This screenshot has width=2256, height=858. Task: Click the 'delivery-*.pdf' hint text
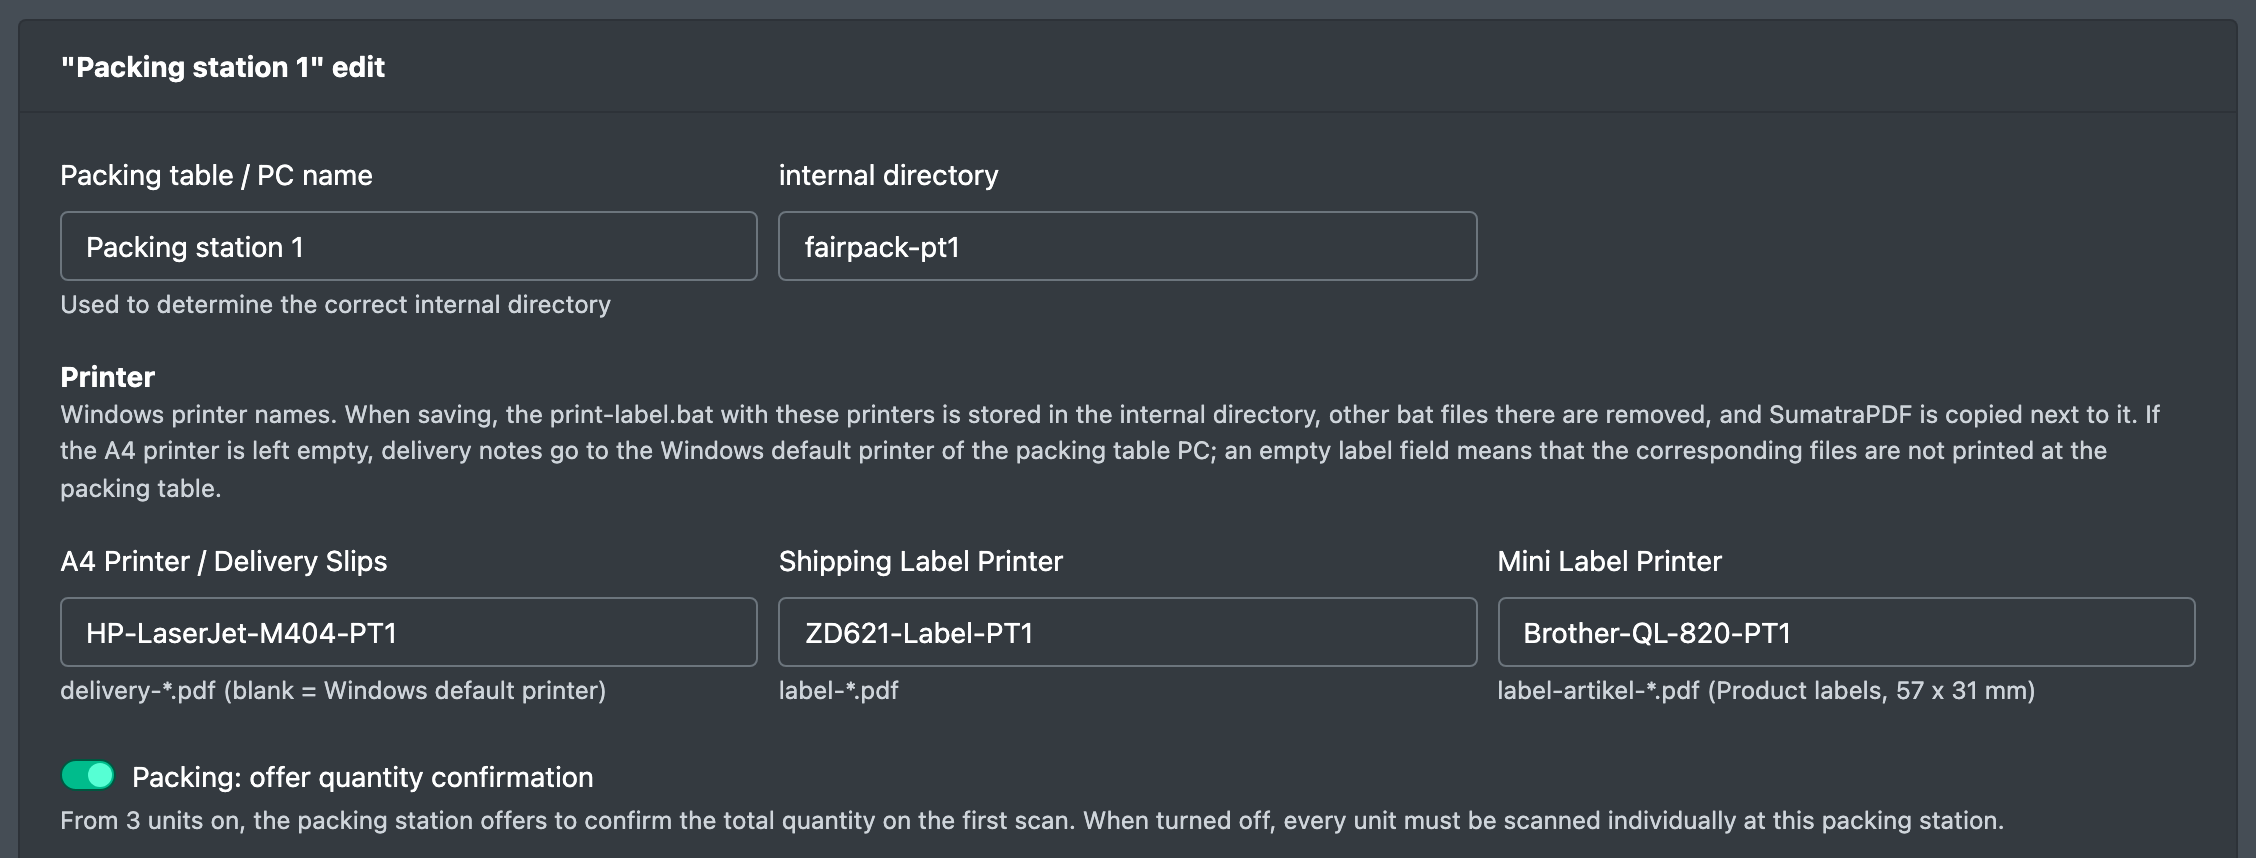333,690
